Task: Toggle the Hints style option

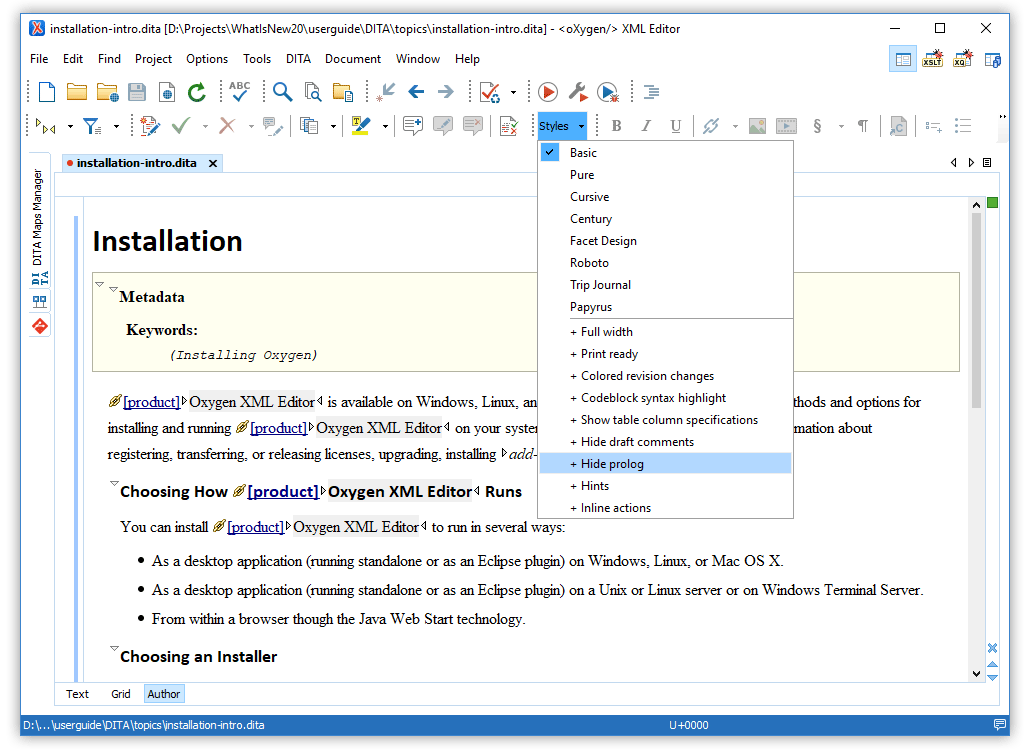Action: click(665, 486)
